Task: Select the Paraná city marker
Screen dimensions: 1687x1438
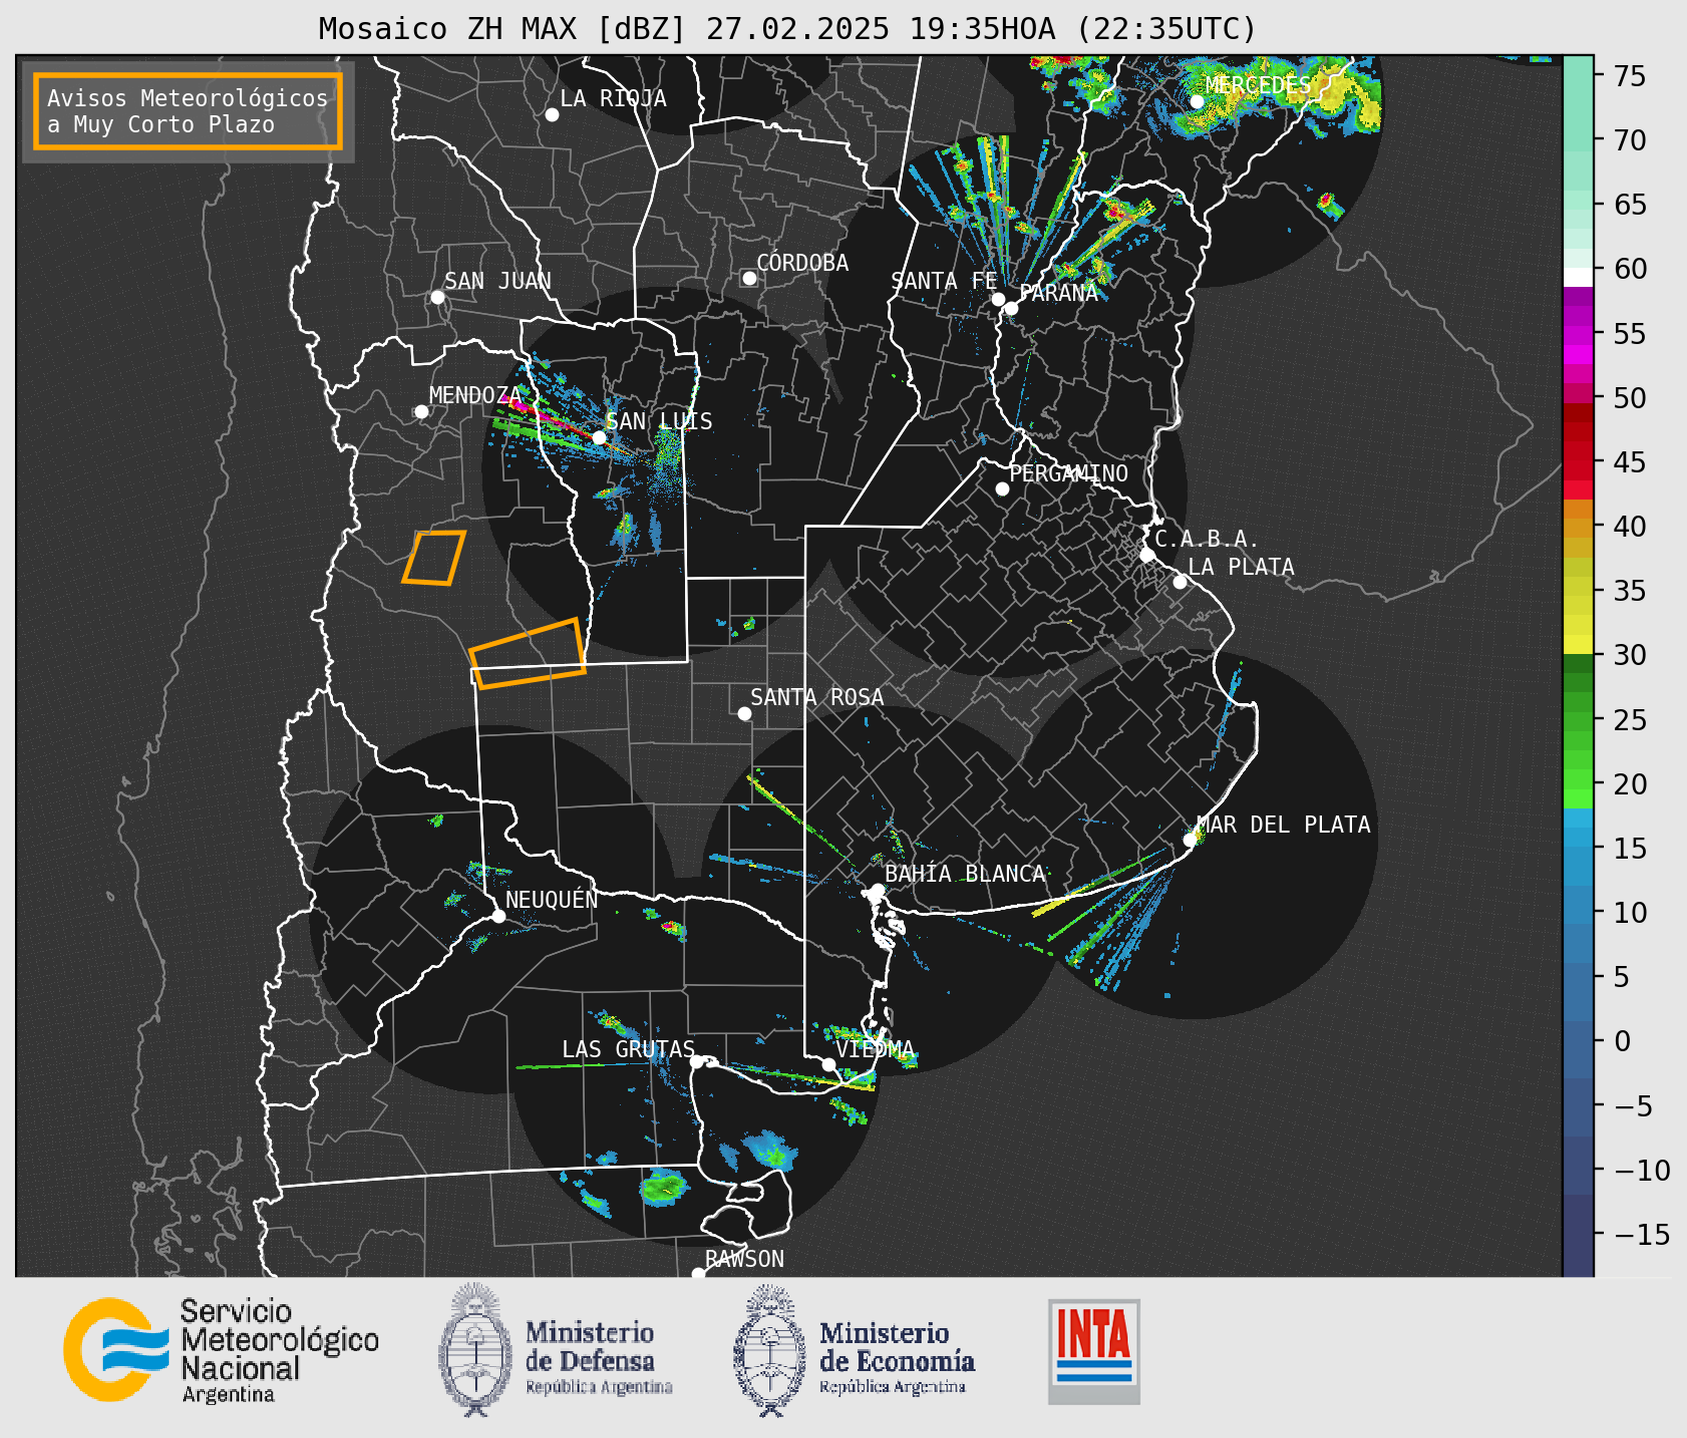Action: coord(1011,308)
